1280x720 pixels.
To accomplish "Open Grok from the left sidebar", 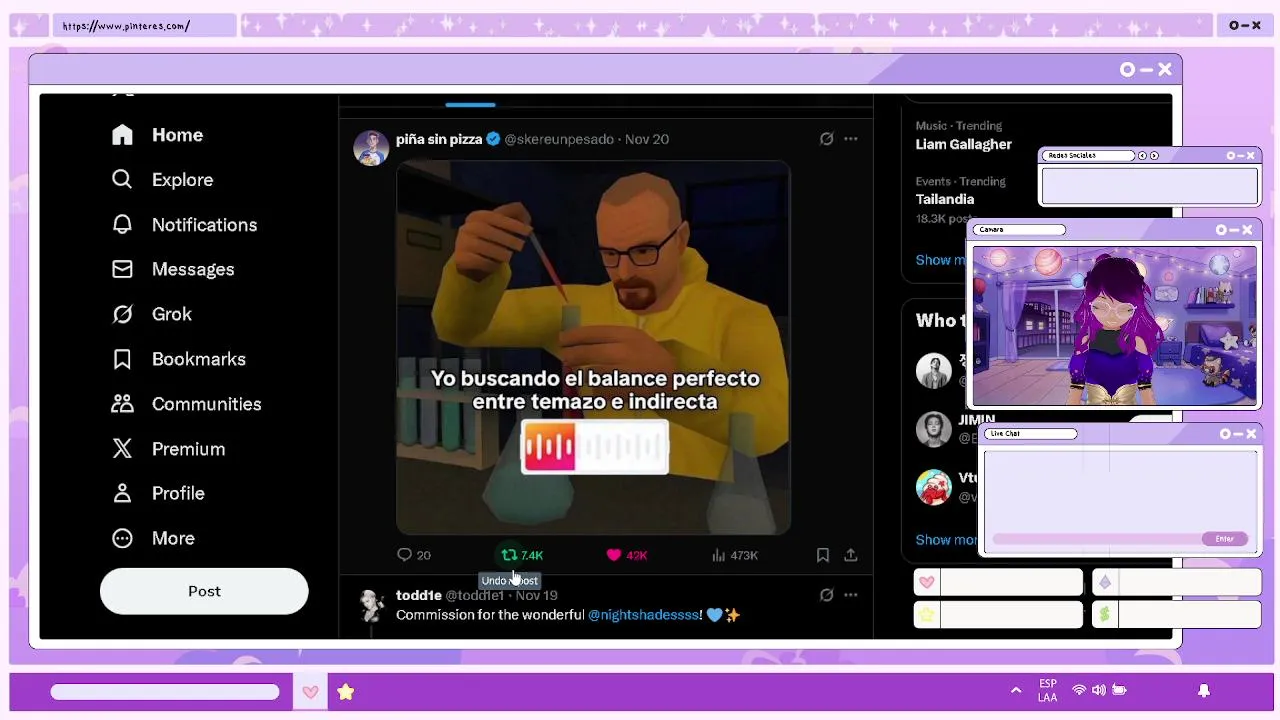I will click(x=151, y=314).
